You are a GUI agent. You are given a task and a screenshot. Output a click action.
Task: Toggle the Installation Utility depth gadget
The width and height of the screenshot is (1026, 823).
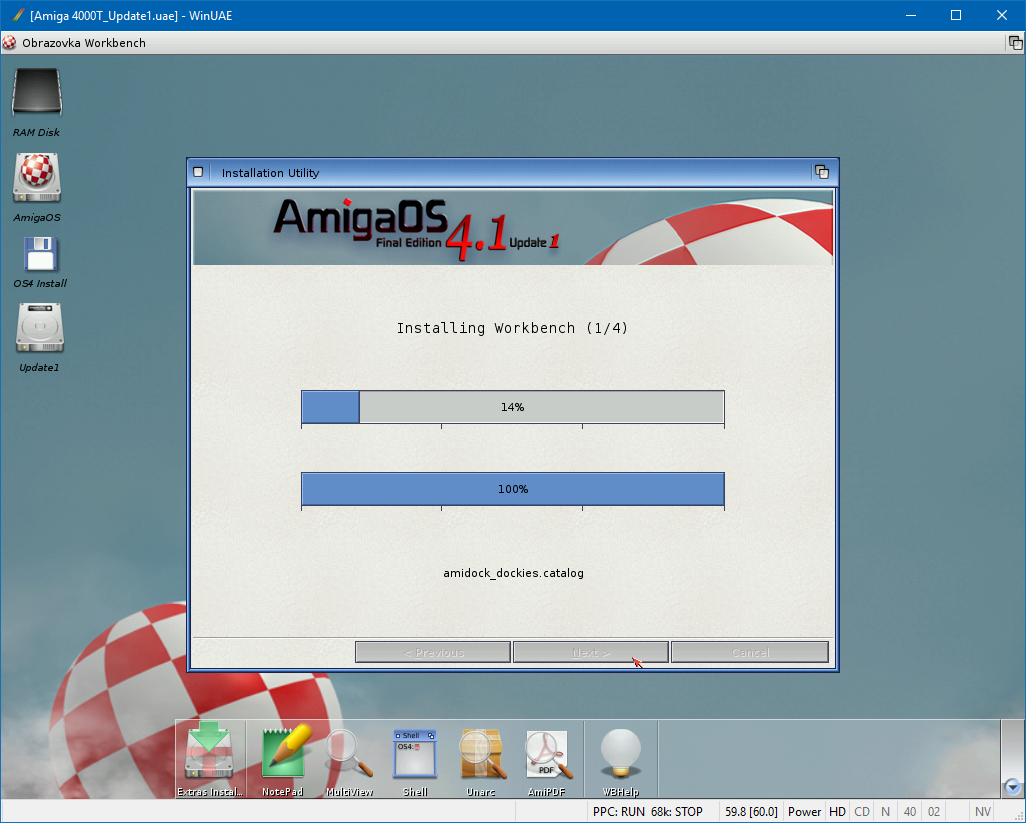coord(822,172)
